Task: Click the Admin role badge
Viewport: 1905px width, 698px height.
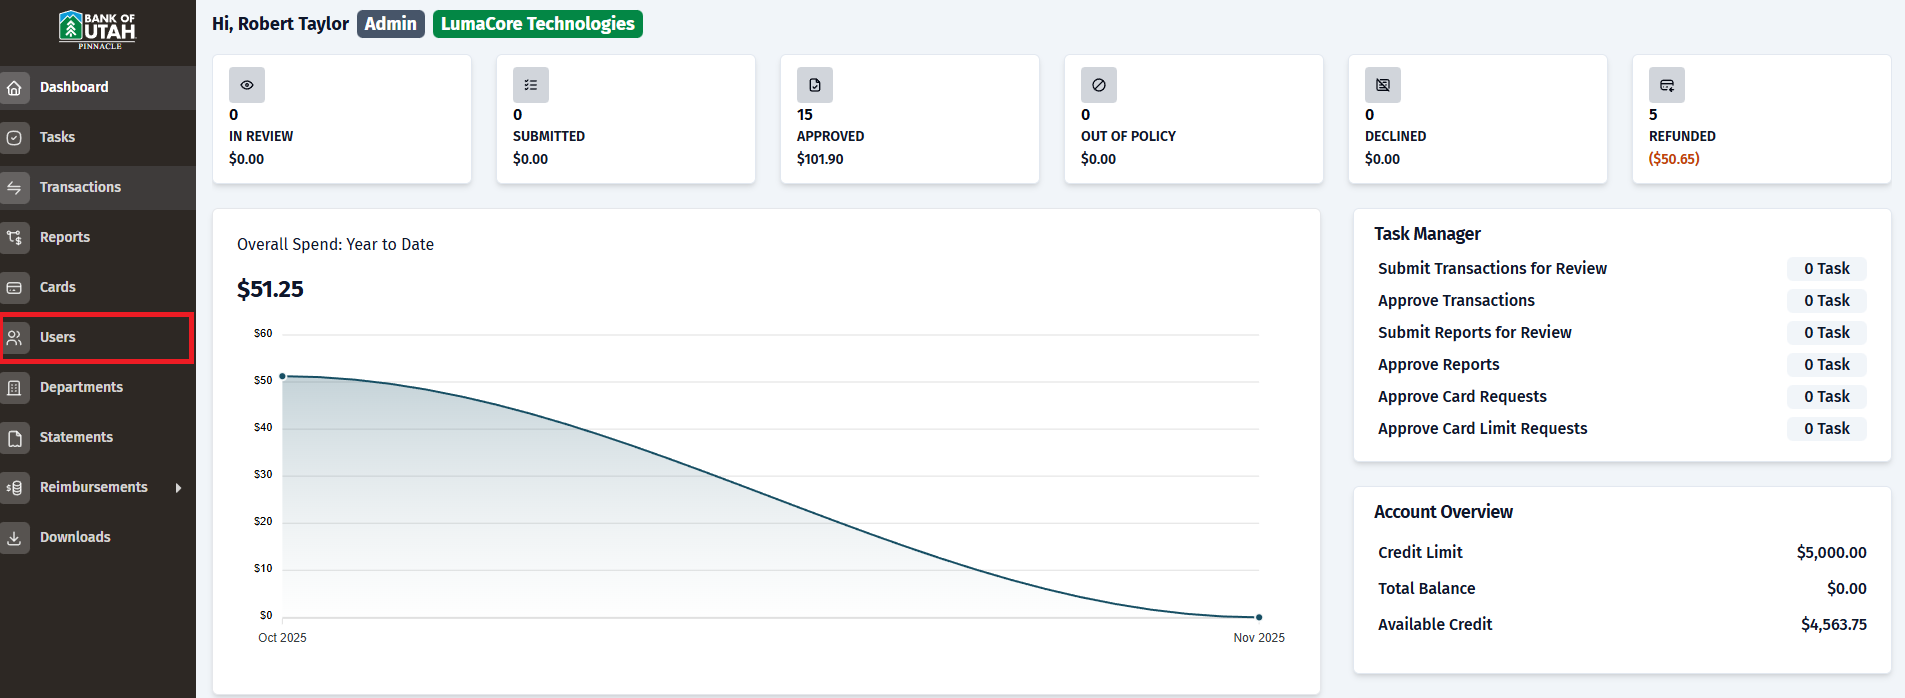Action: click(391, 24)
